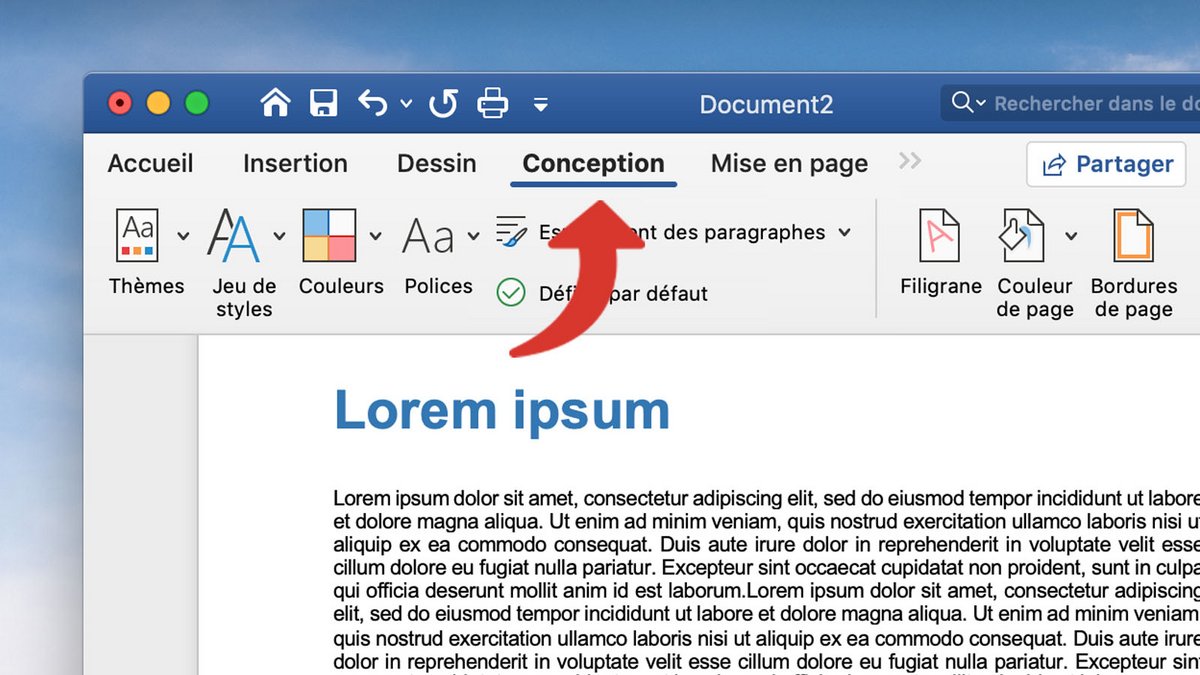
Task: Click the Jeu de styles icon
Action: (x=234, y=235)
